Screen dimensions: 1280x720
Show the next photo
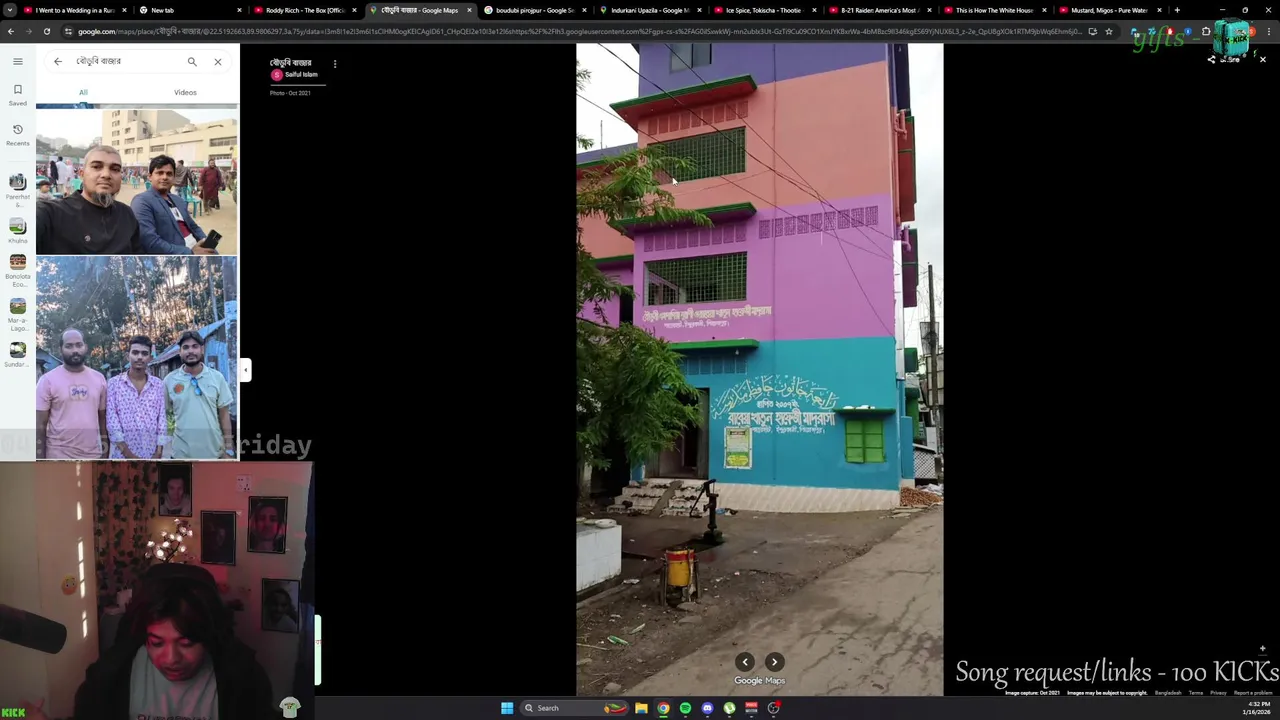[x=774, y=662]
